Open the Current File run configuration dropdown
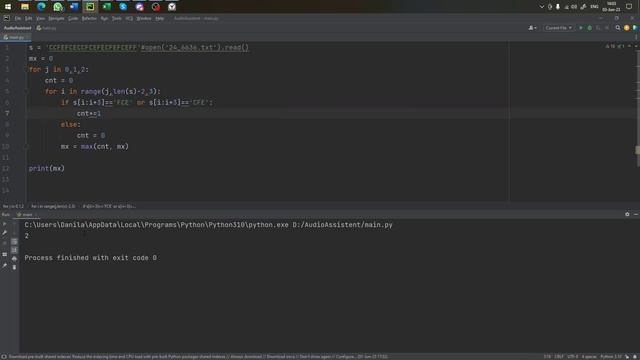The width and height of the screenshot is (640, 360). pos(558,28)
